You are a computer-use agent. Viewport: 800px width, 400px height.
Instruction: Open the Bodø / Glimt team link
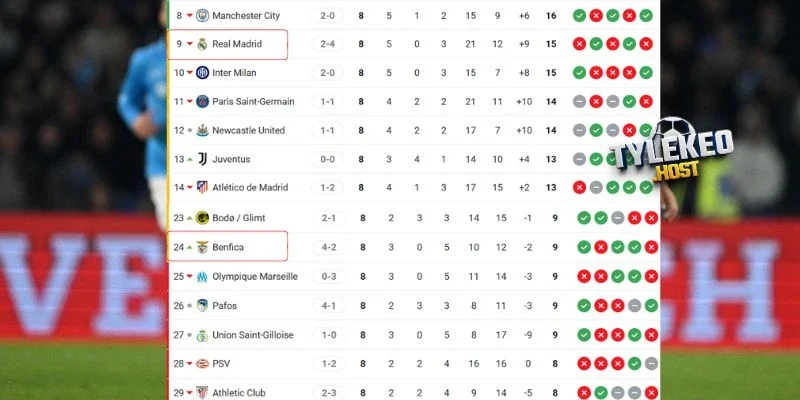pyautogui.click(x=240, y=218)
